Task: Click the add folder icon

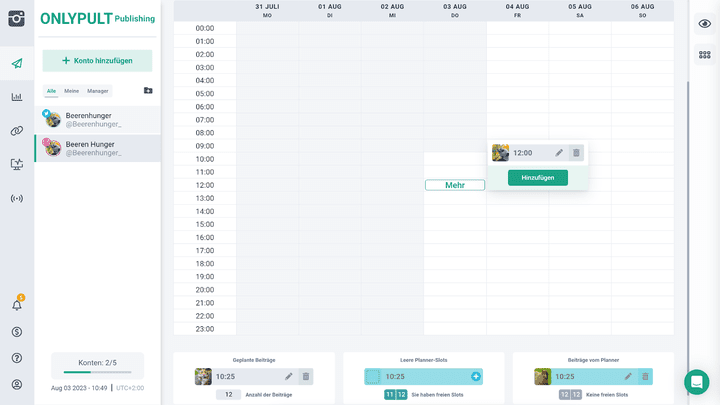Action: pos(148,90)
